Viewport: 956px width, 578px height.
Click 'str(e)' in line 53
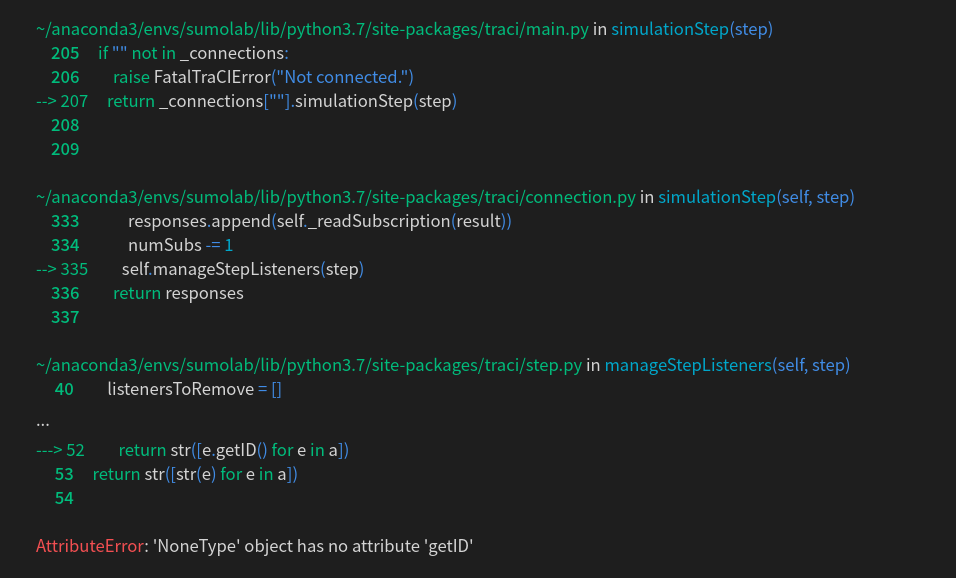(196, 474)
